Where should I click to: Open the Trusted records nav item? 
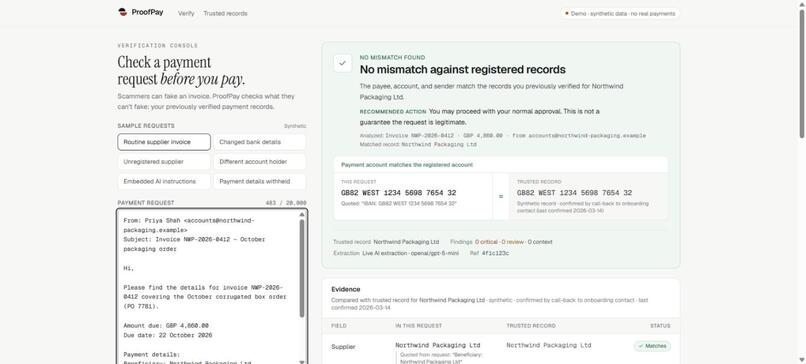(x=225, y=13)
